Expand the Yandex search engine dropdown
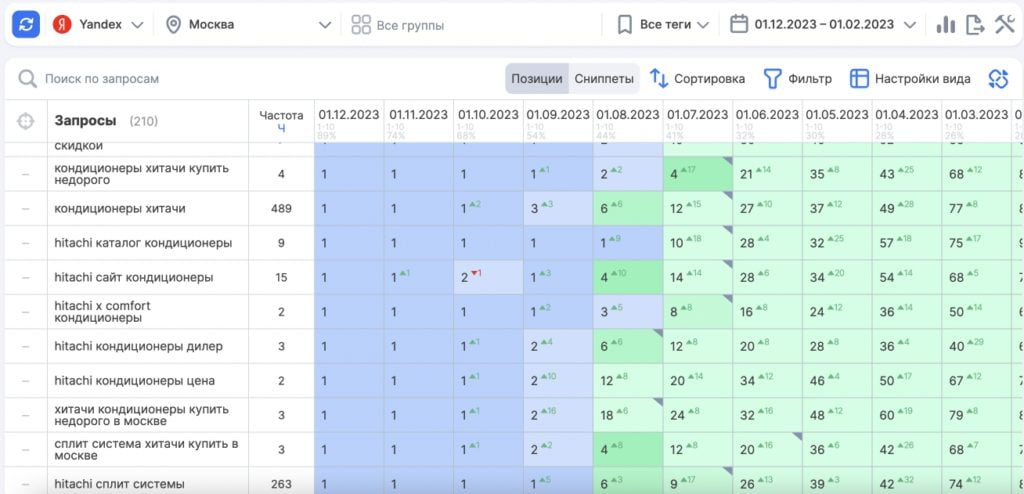 [x=98, y=24]
